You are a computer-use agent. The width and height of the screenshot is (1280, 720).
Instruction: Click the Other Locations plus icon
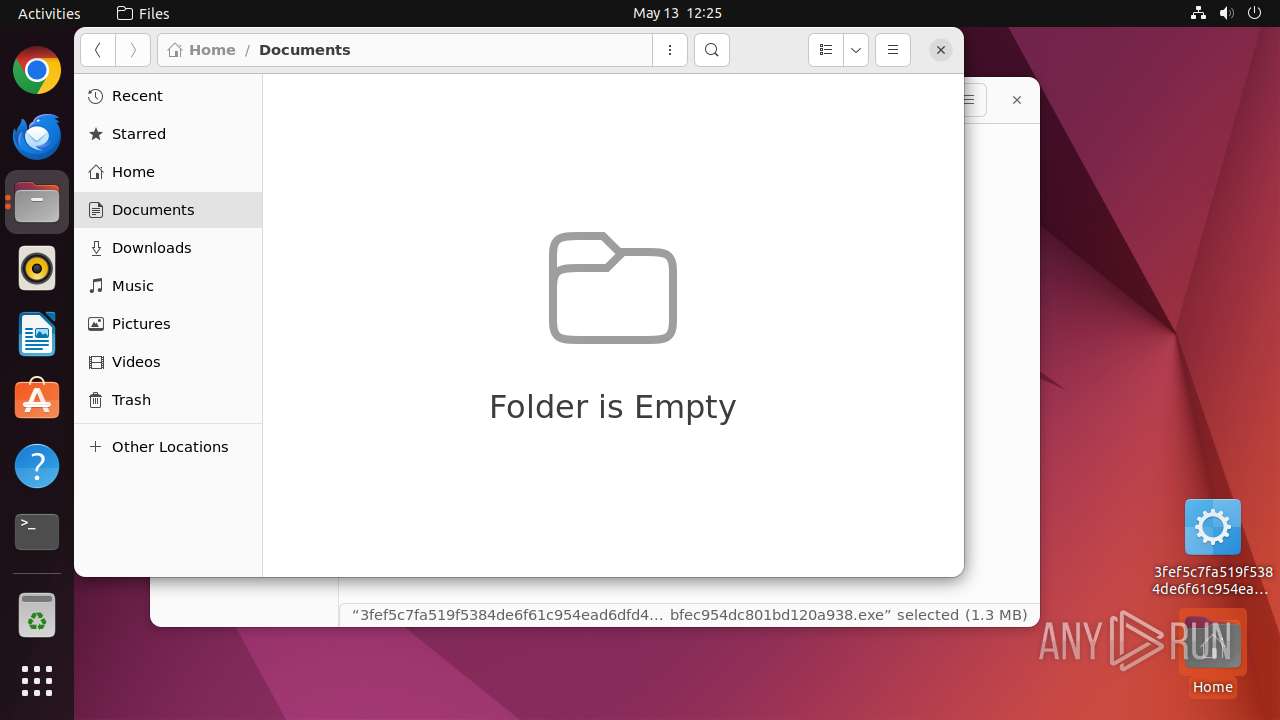coord(96,447)
